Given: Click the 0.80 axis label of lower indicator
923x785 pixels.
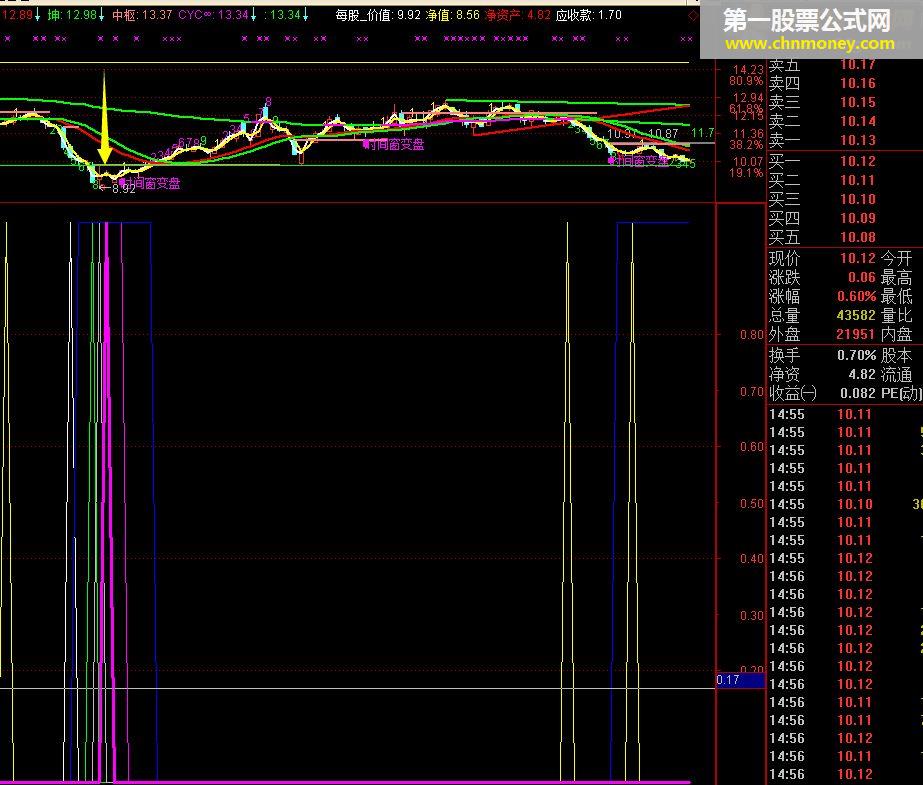Looking at the screenshot, I should click(x=751, y=335).
